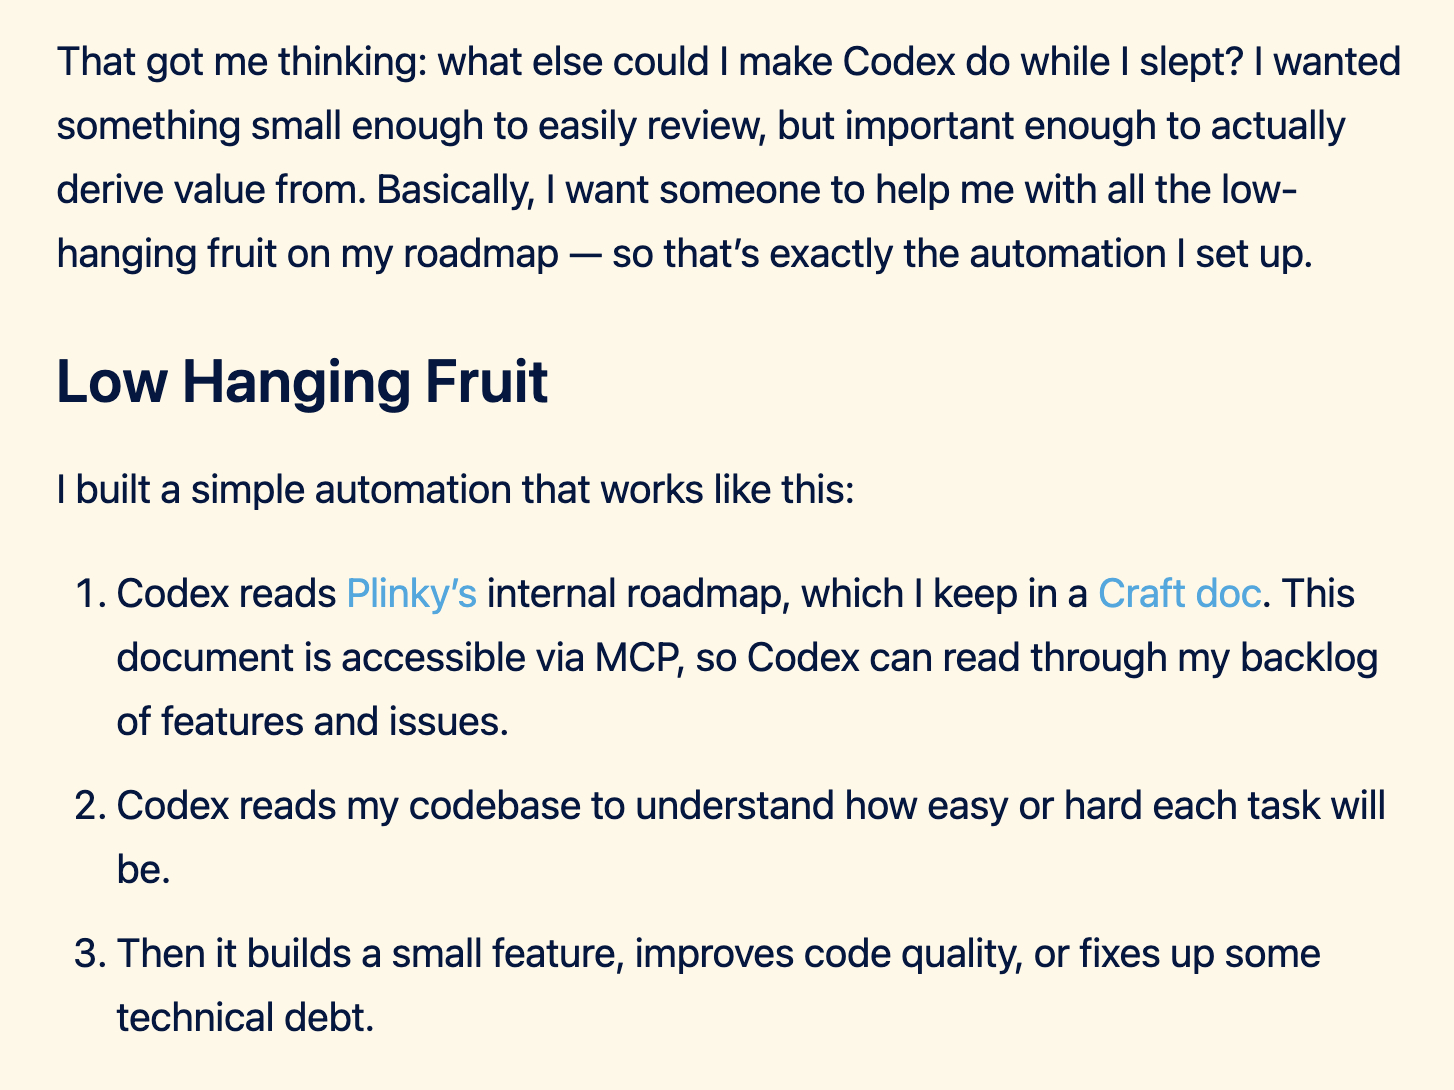This screenshot has width=1454, height=1090.
Task: Click the words "code quality" in the third item
Action: tap(907, 954)
